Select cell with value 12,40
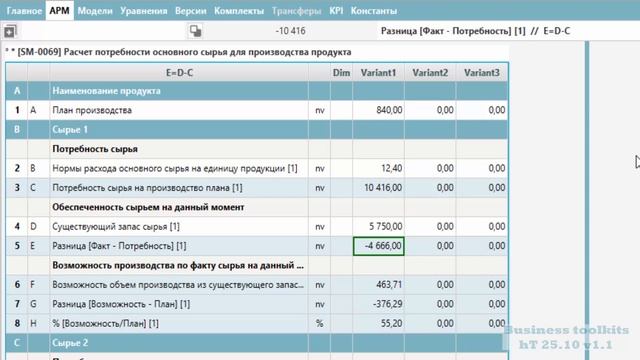 378,168
